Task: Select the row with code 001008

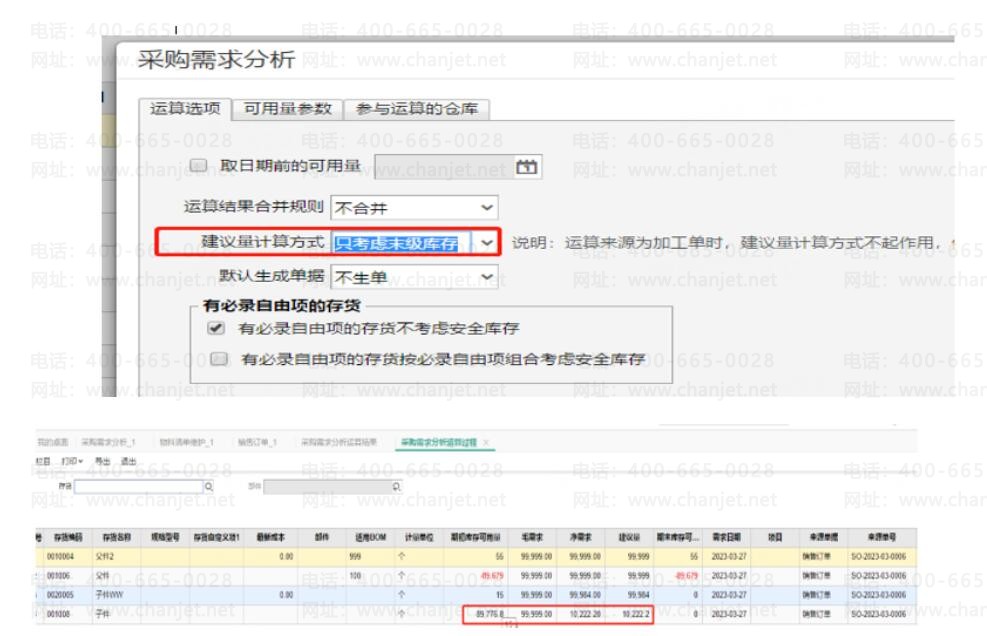Action: (476, 613)
